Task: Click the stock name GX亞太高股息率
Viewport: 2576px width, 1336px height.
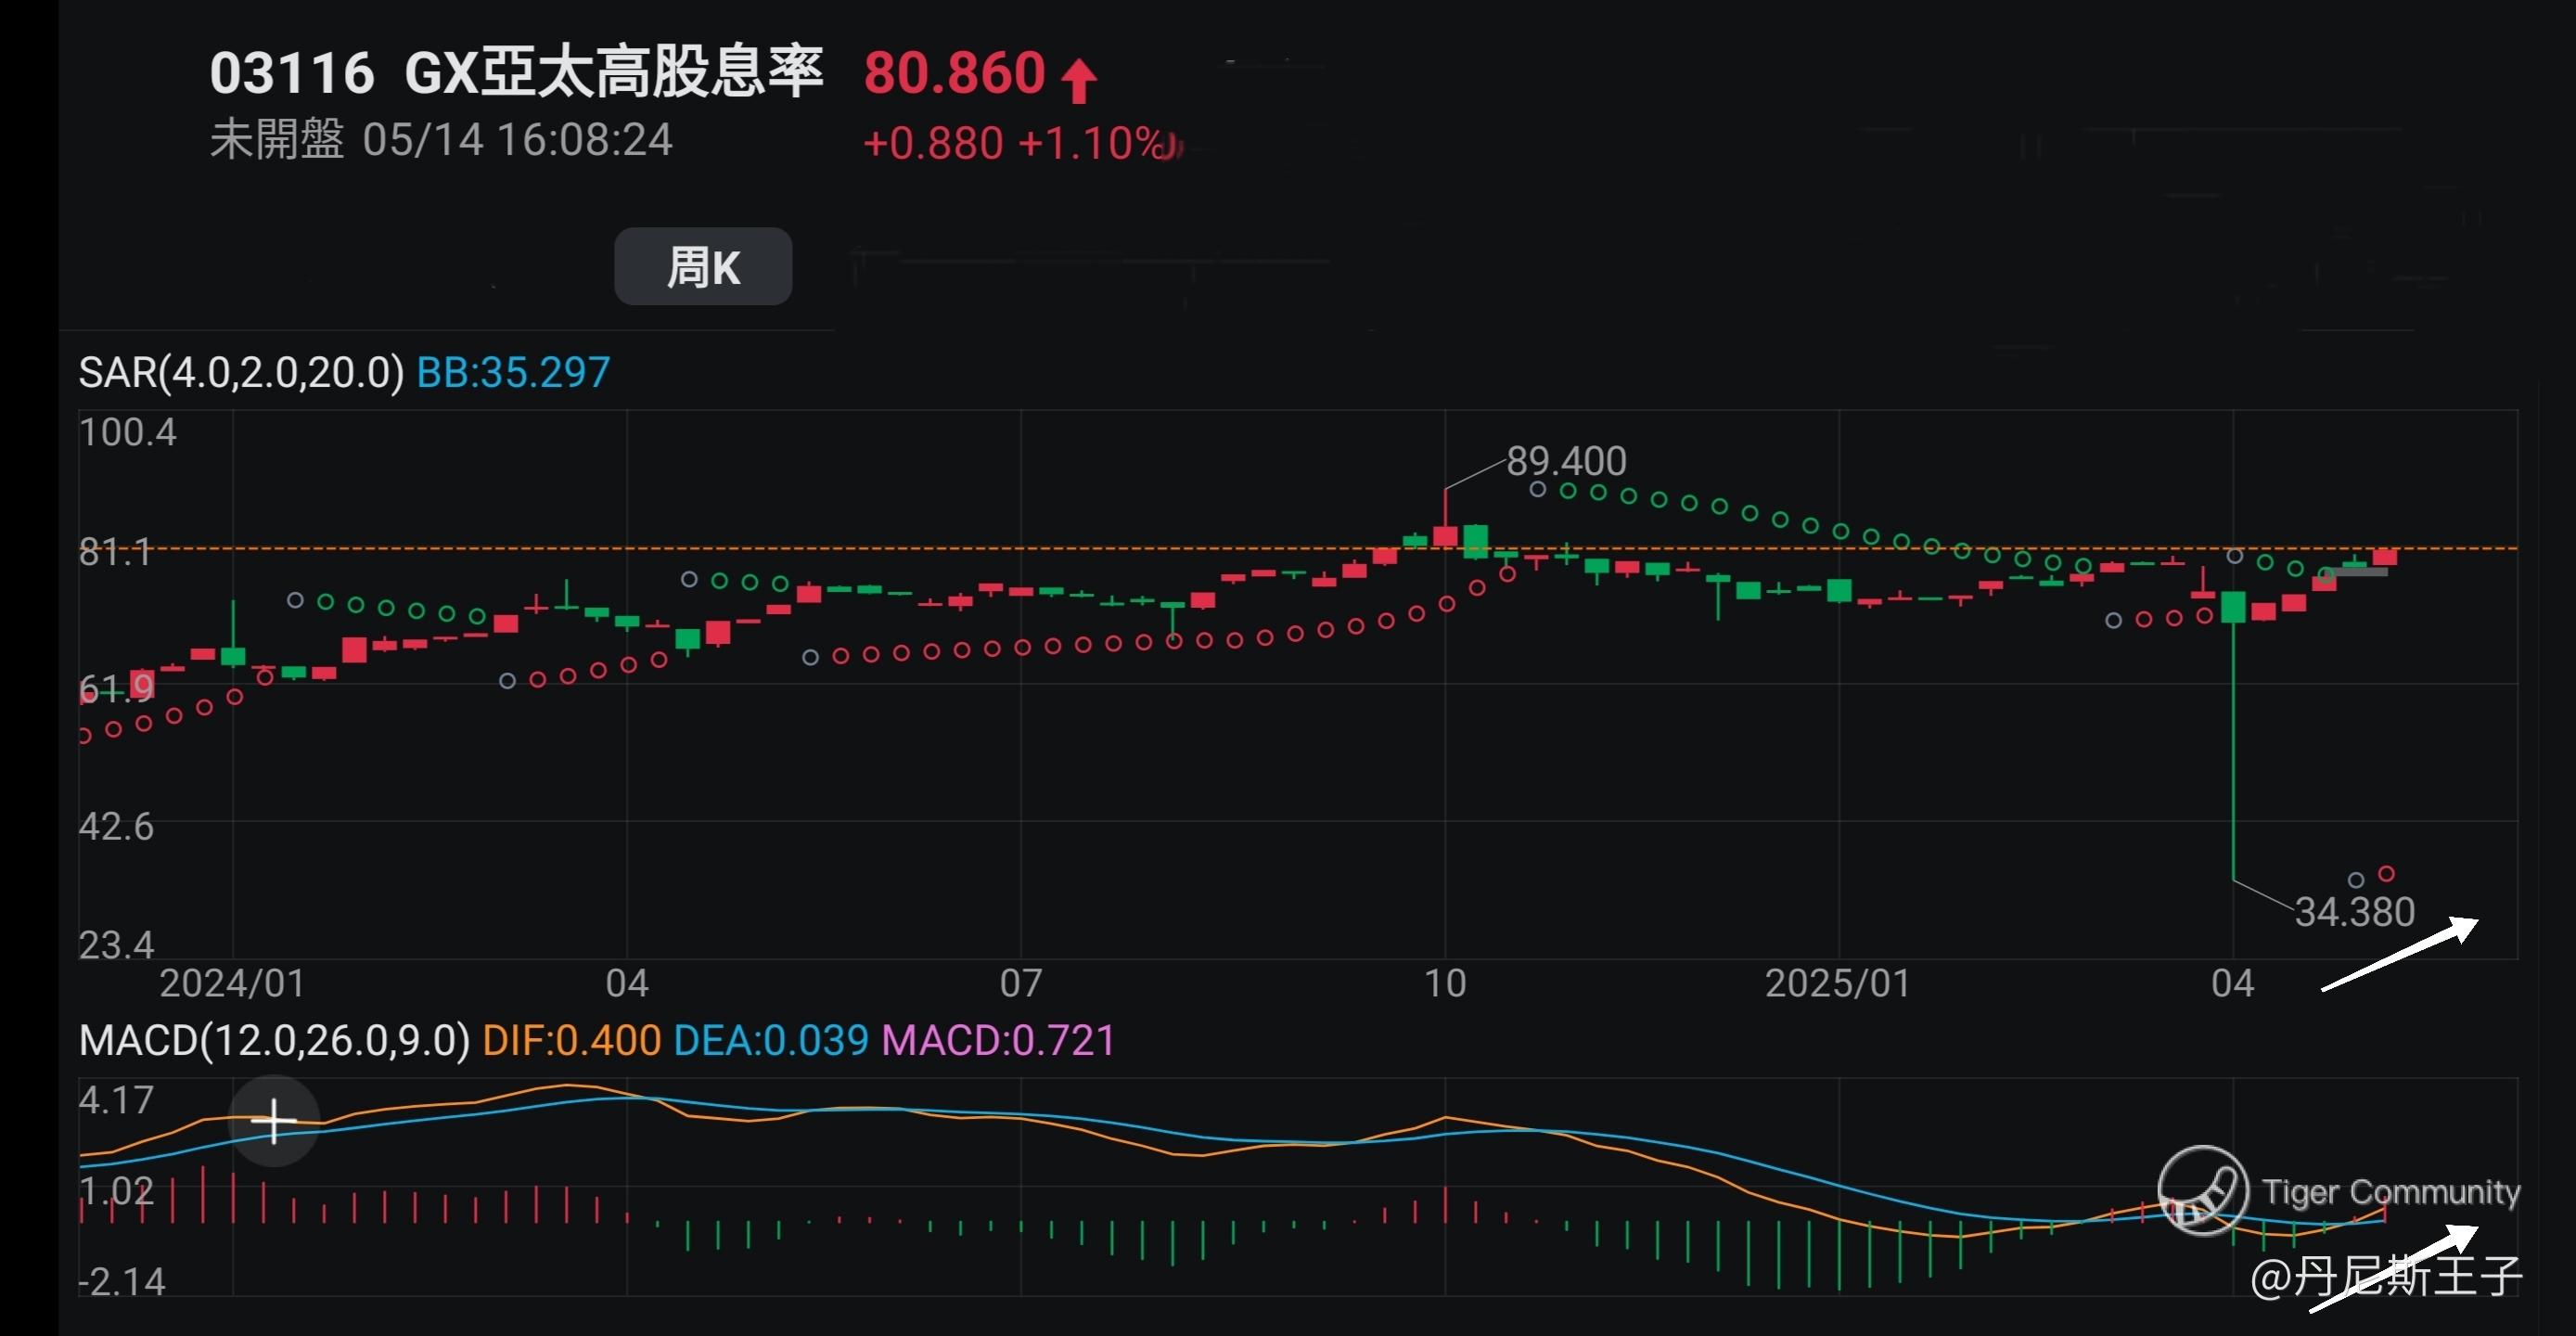Action: tap(613, 72)
